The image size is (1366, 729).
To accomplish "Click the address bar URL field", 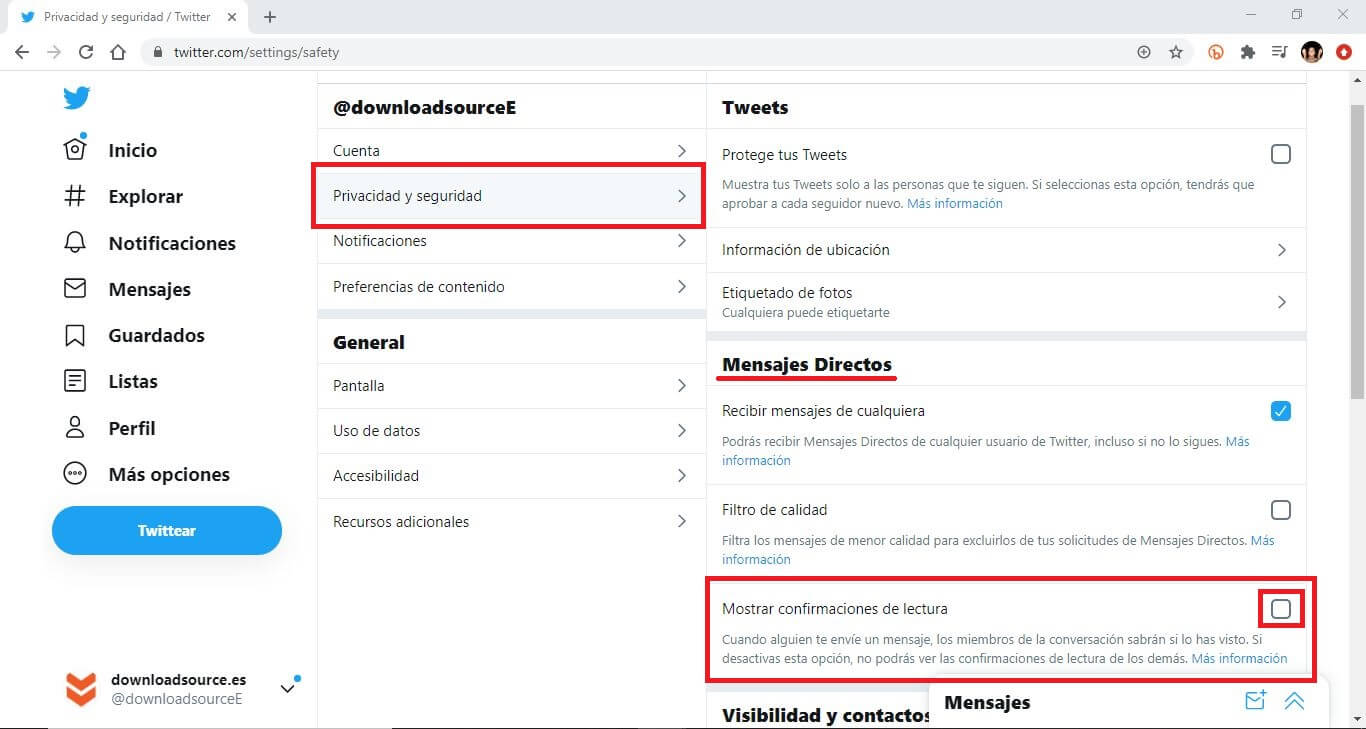I will (640, 52).
